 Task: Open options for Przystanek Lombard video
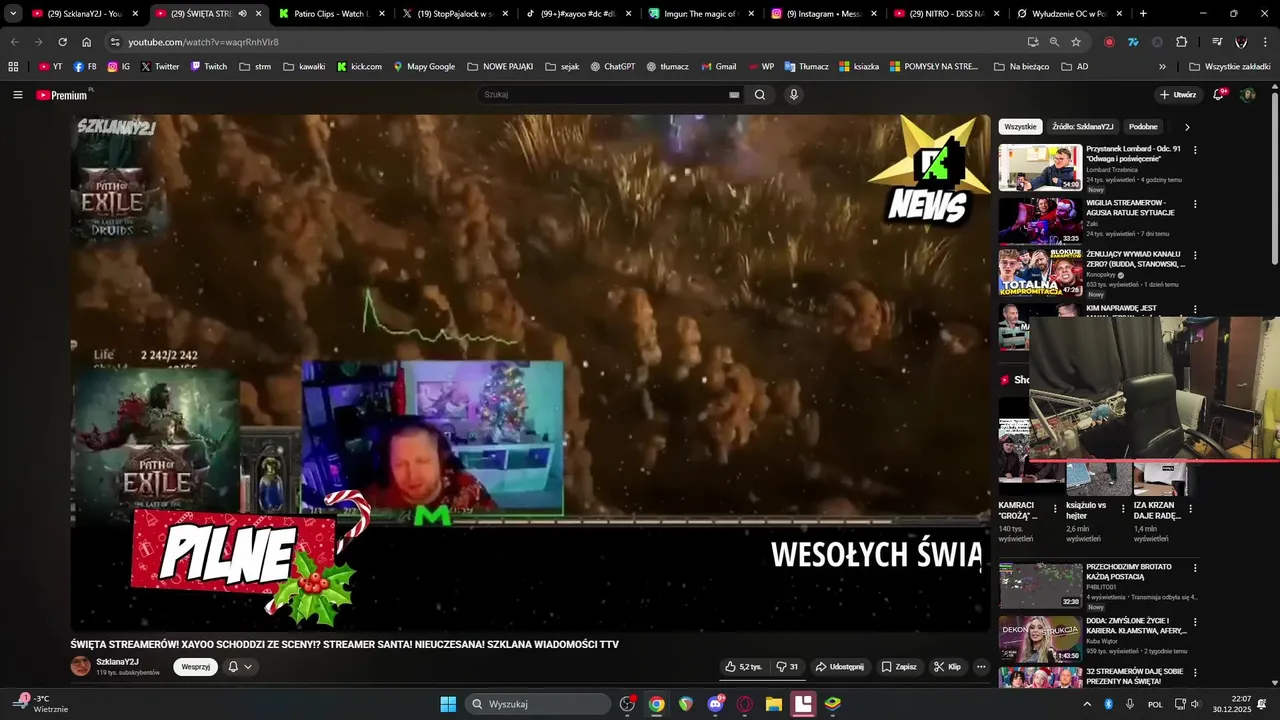pyautogui.click(x=1195, y=150)
